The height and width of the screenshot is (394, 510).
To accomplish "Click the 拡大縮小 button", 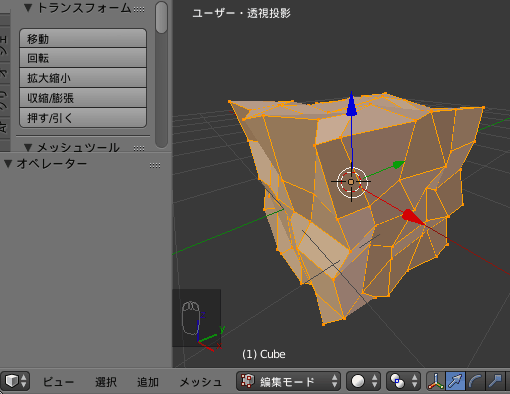I will pyautogui.click(x=83, y=78).
